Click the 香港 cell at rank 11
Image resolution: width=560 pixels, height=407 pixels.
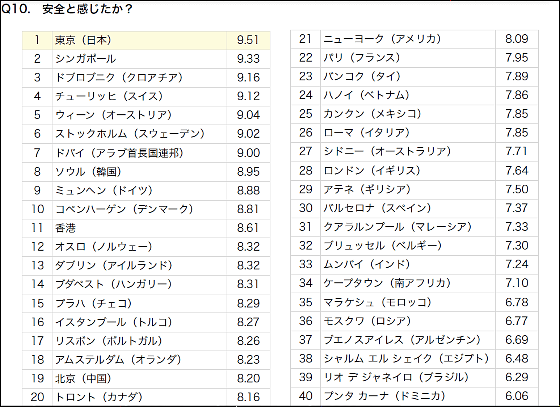(139, 228)
